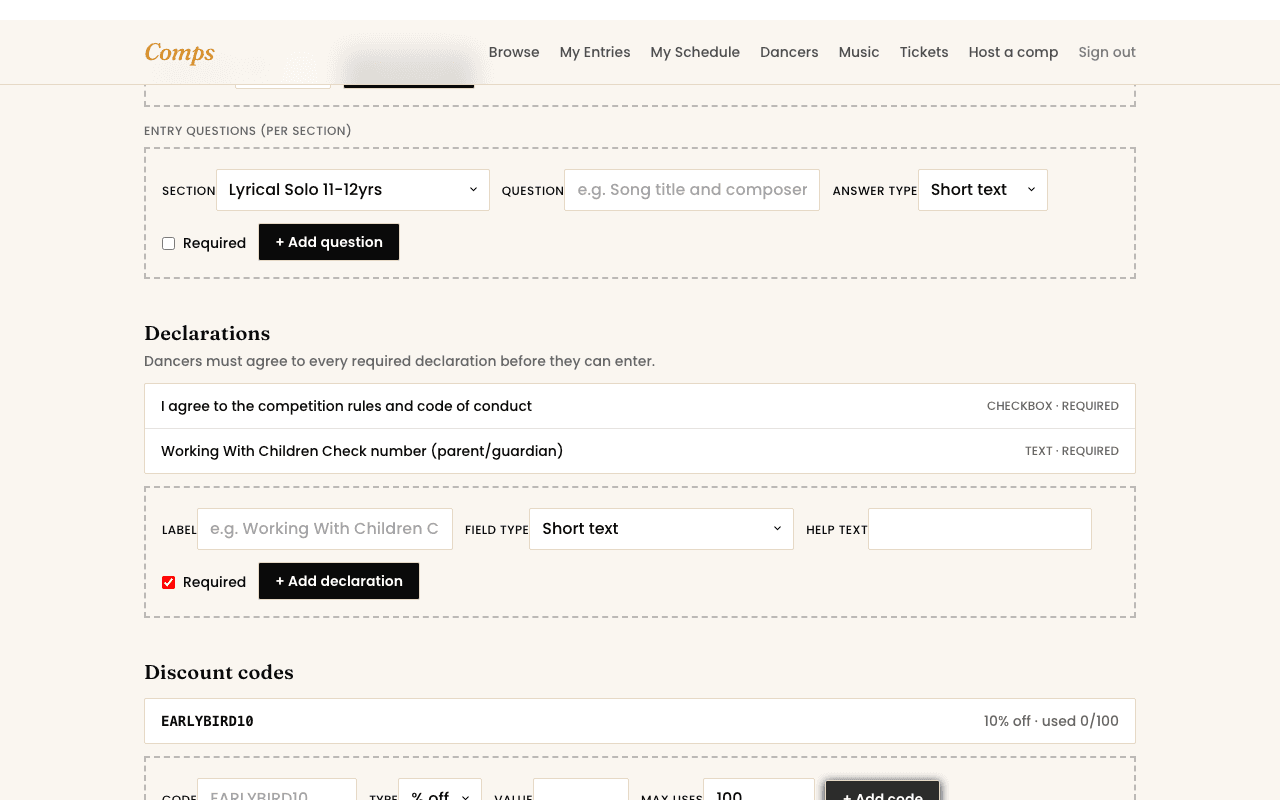Expand the Section dropdown showing Lyrical Solo 11-12yrs
Viewport: 1280px width, 800px height.
coord(353,190)
